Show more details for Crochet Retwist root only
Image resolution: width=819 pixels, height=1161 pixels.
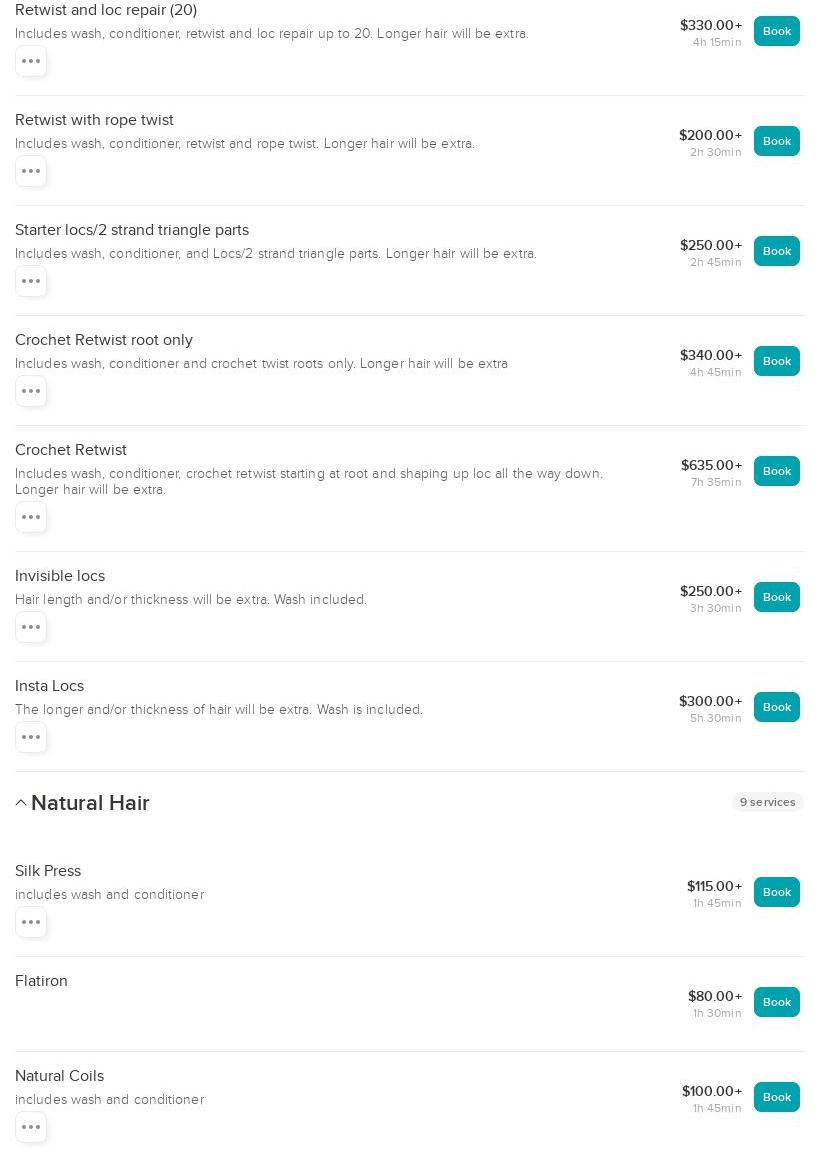coord(31,391)
